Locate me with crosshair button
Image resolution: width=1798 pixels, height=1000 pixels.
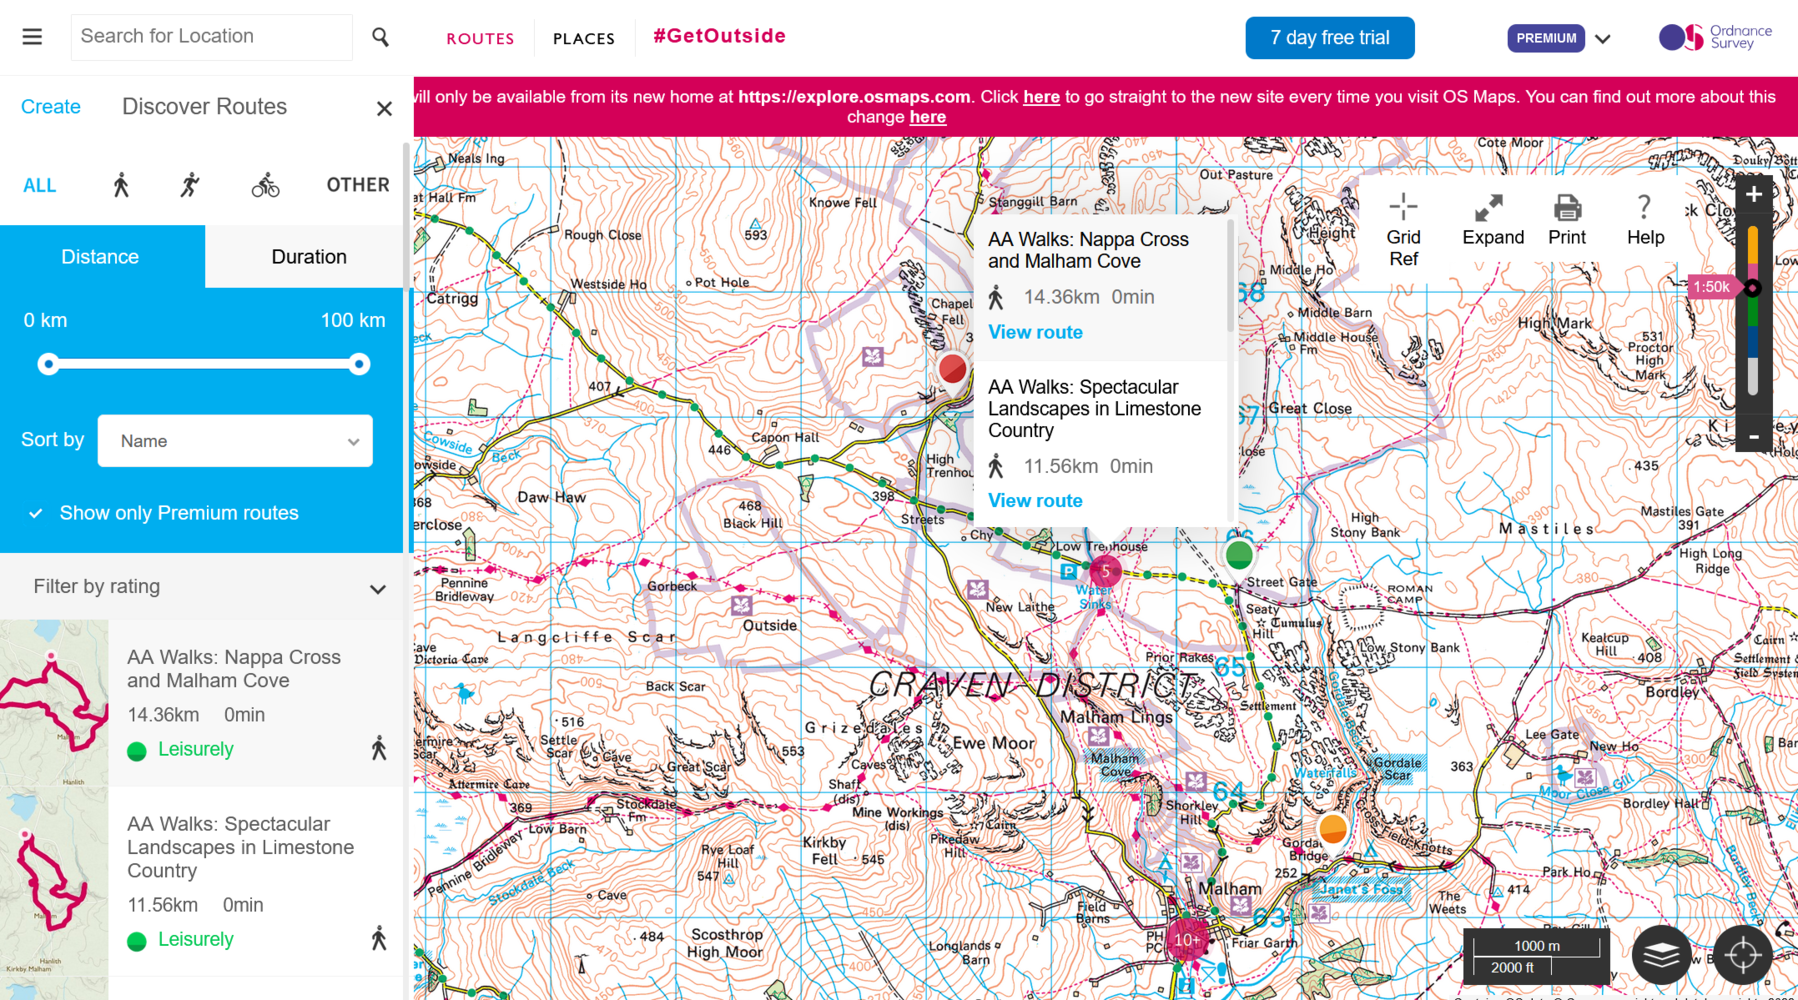click(1742, 955)
